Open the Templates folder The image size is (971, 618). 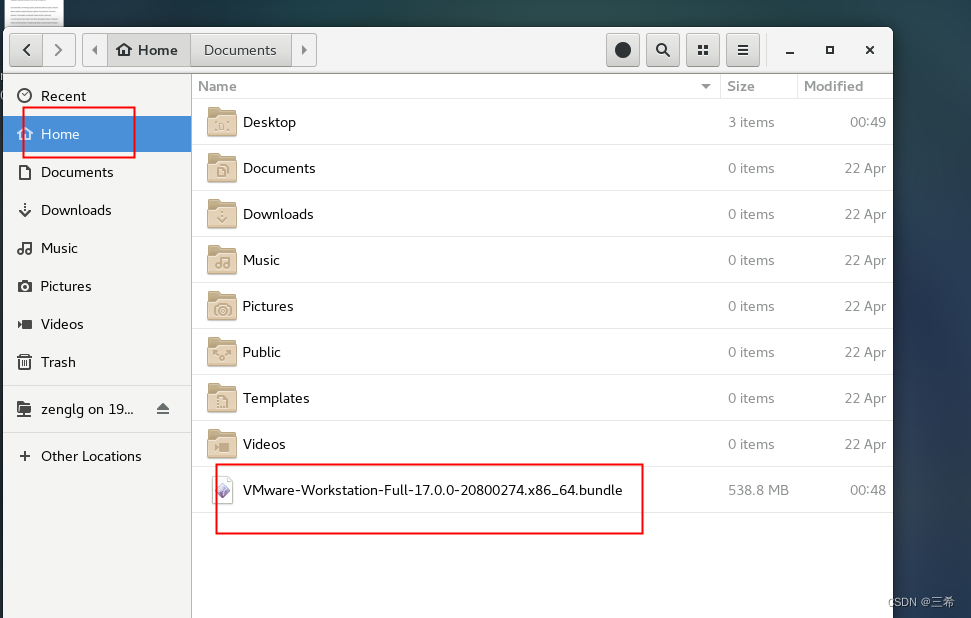coord(276,398)
